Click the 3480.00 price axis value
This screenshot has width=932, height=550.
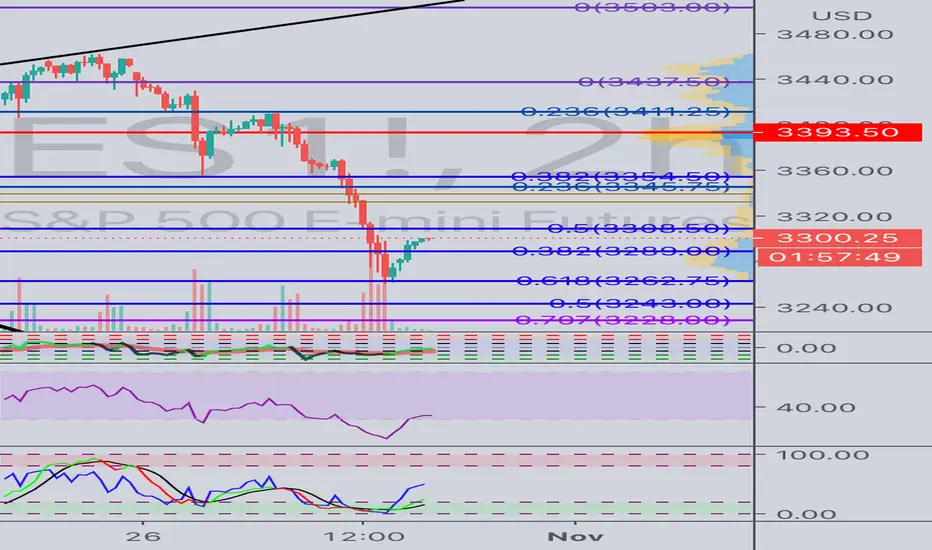coord(835,34)
